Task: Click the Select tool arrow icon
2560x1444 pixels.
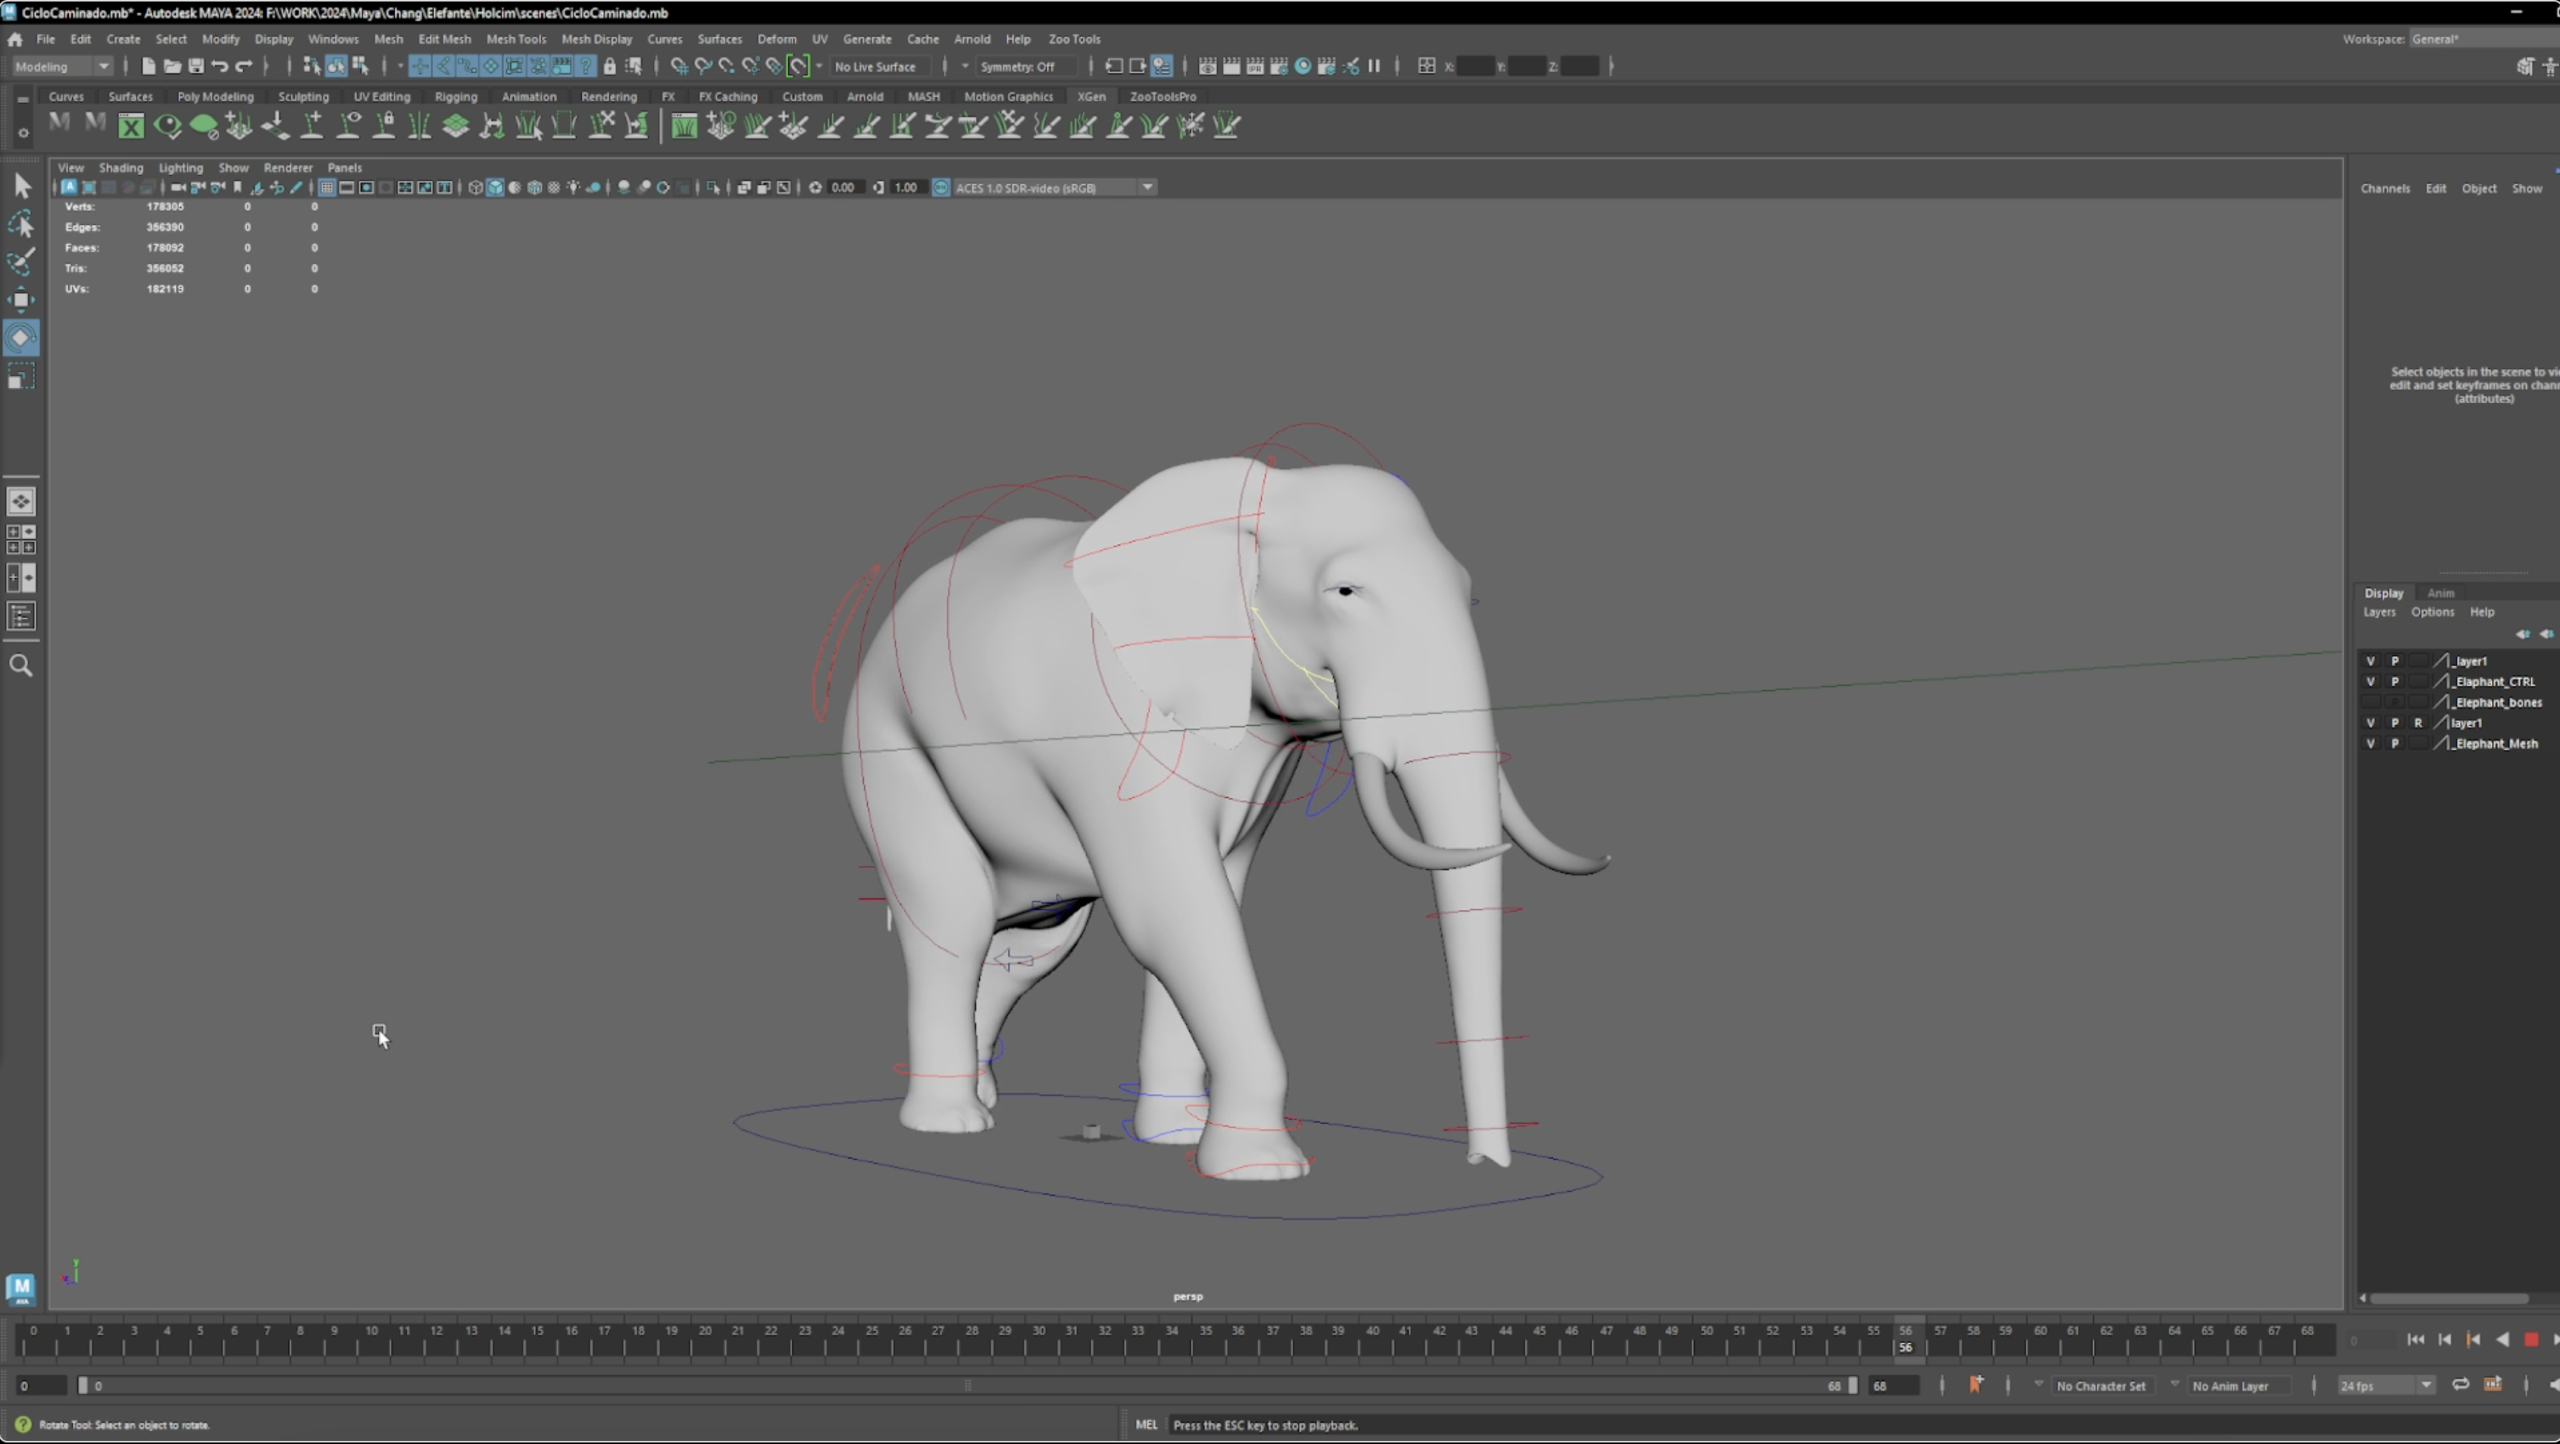Action: 21,186
